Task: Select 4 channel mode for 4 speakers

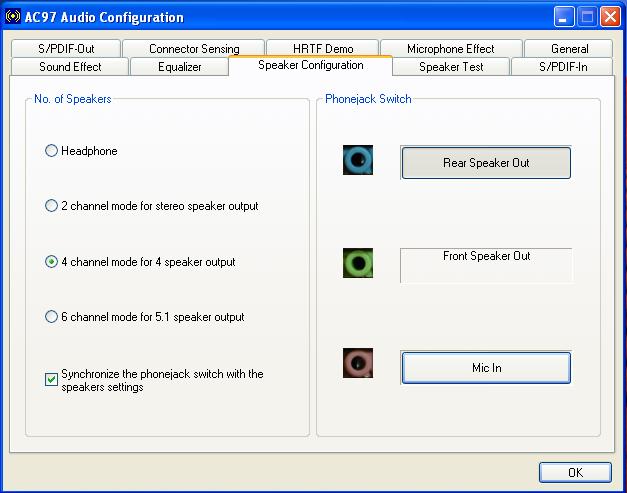Action: point(52,262)
